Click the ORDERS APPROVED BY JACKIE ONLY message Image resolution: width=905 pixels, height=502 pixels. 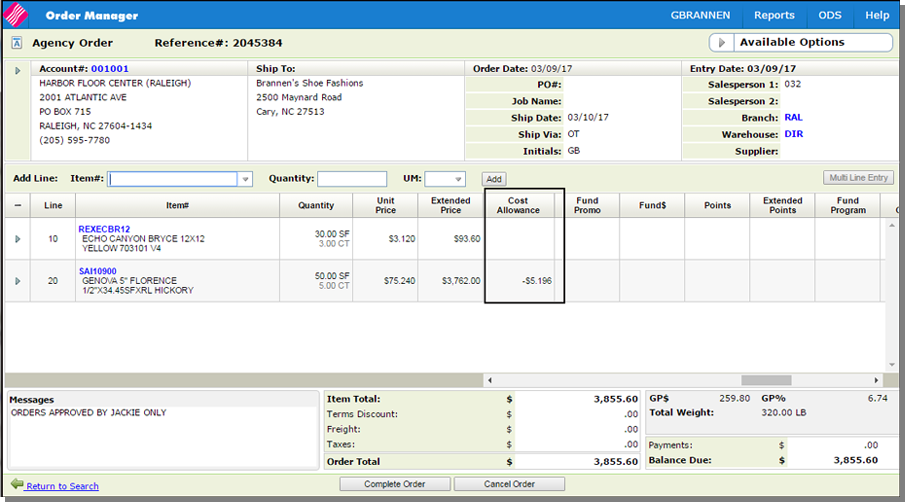pyautogui.click(x=88, y=413)
